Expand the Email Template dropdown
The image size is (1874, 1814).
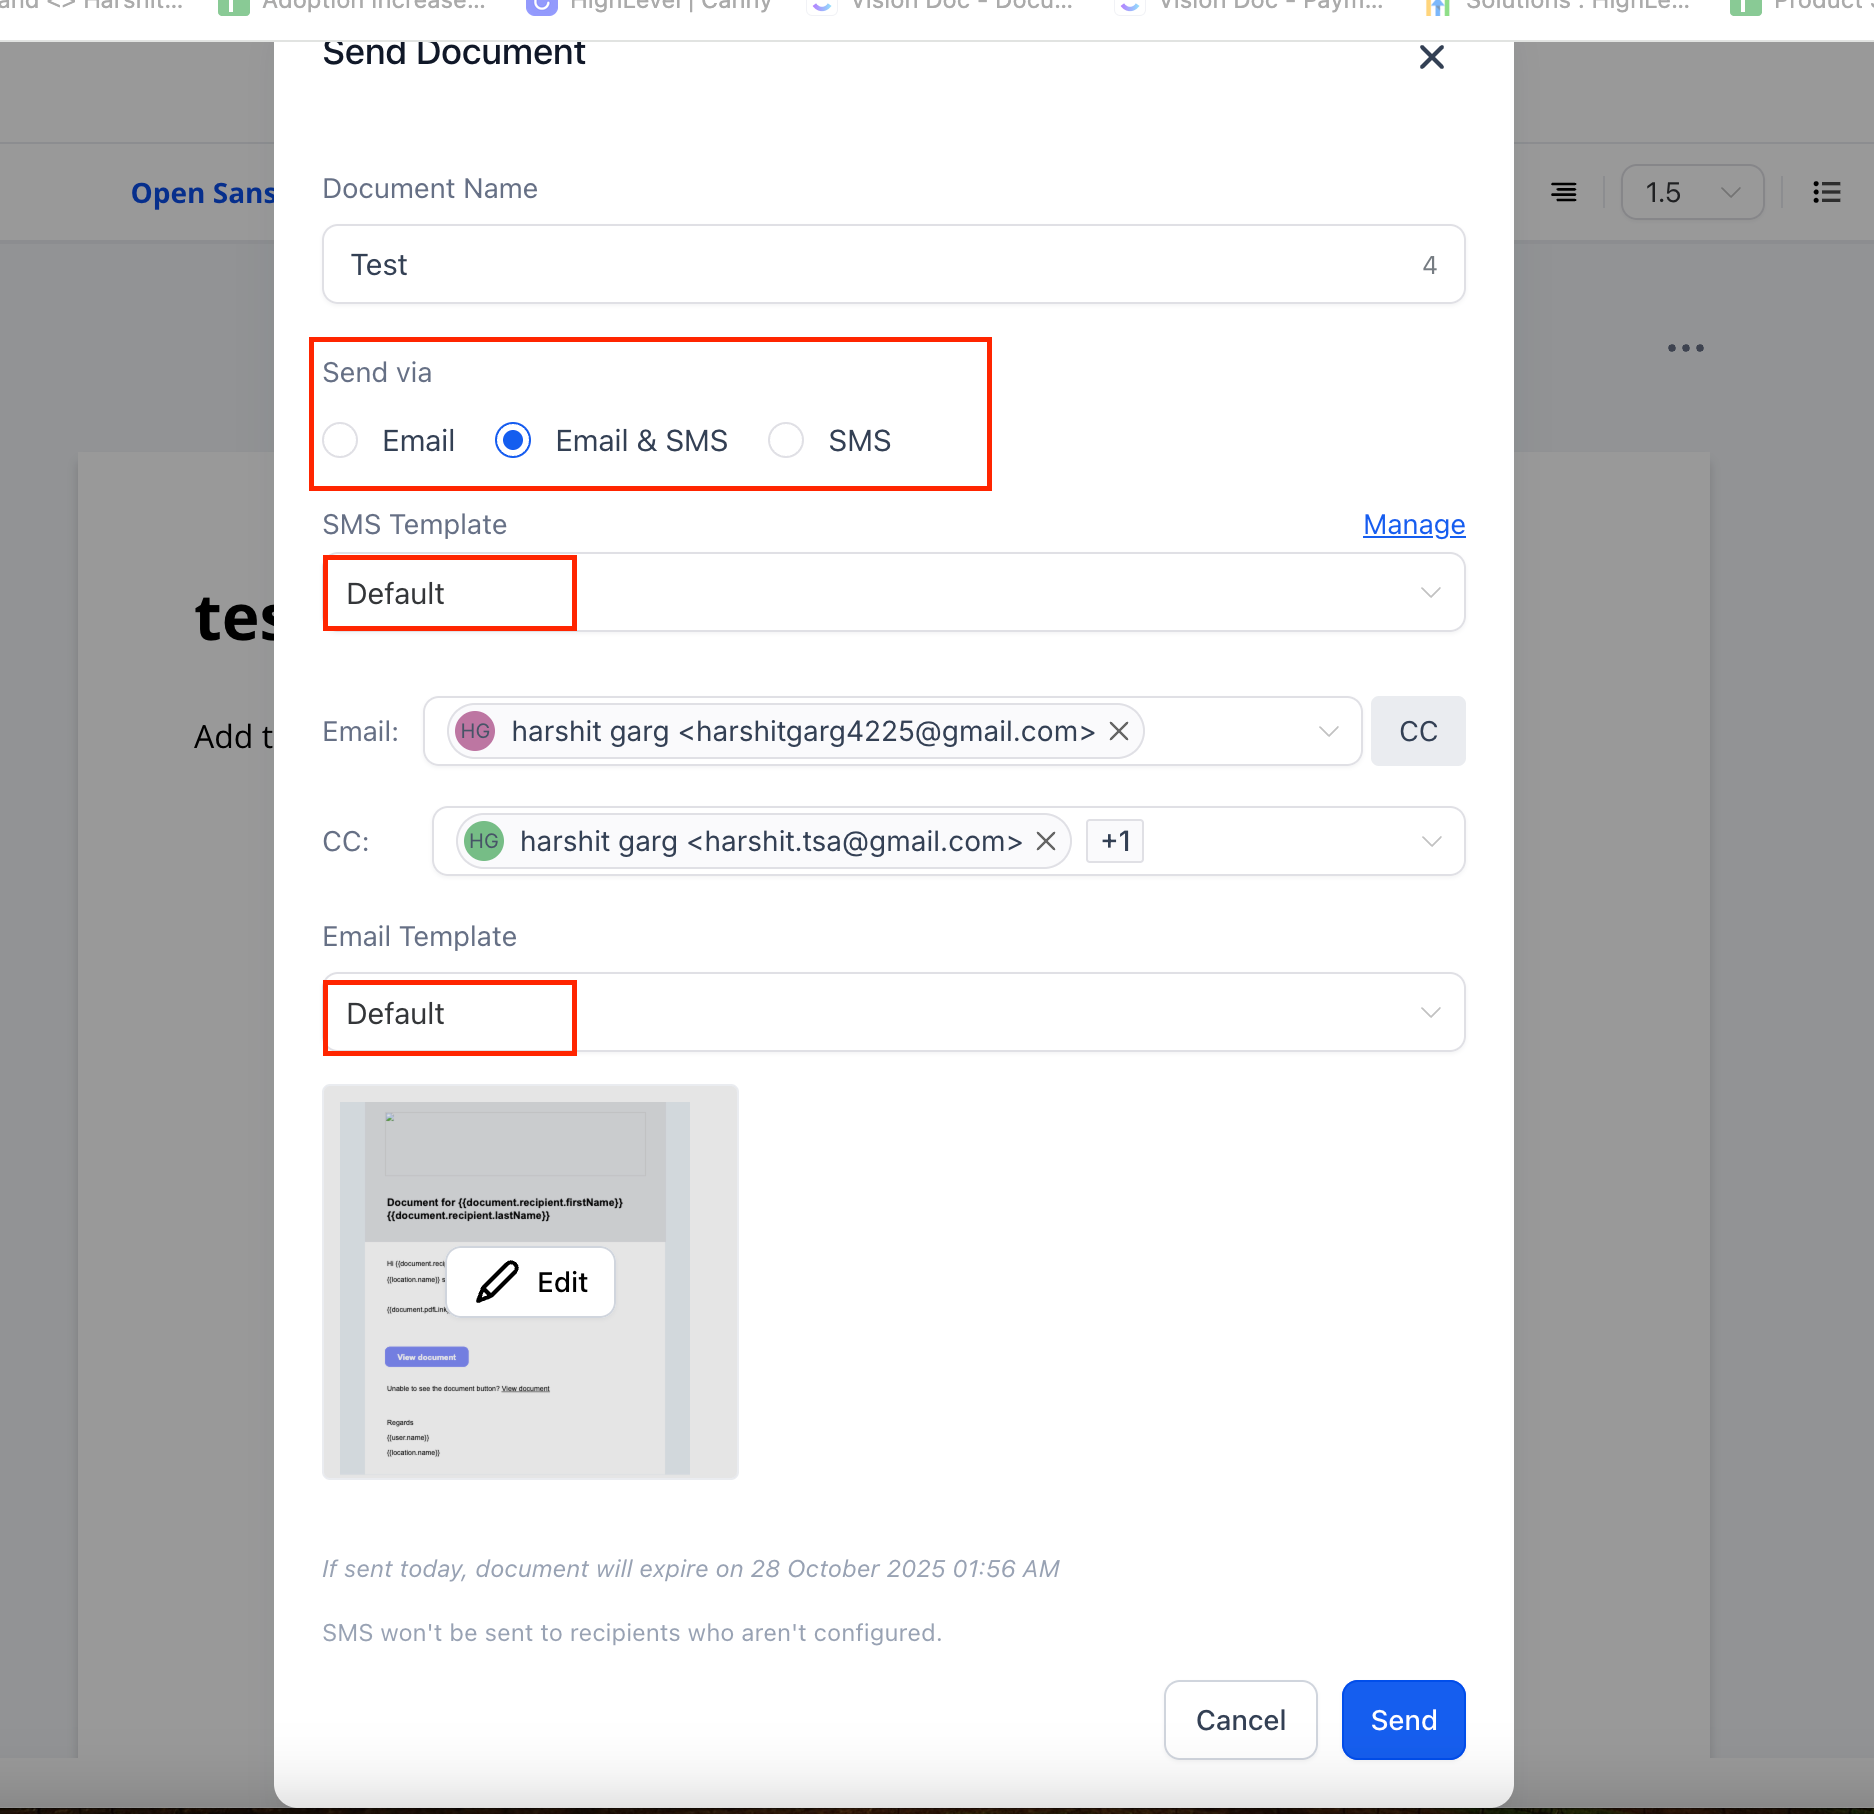click(1430, 1013)
